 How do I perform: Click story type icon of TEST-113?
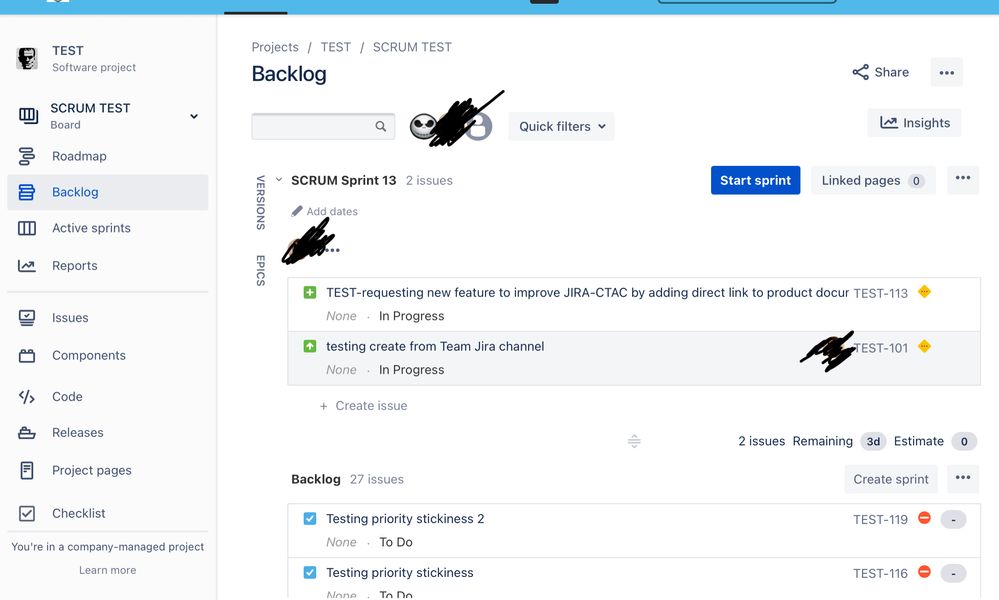(310, 292)
